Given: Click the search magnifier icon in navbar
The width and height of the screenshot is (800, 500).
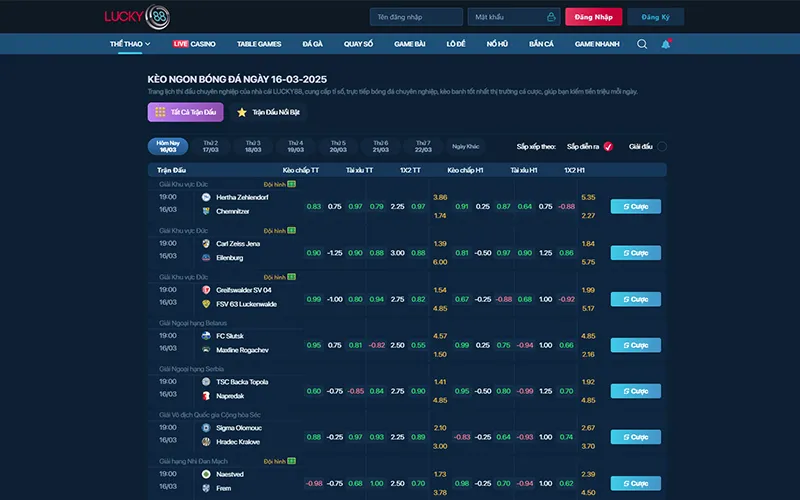Looking at the screenshot, I should pyautogui.click(x=641, y=44).
